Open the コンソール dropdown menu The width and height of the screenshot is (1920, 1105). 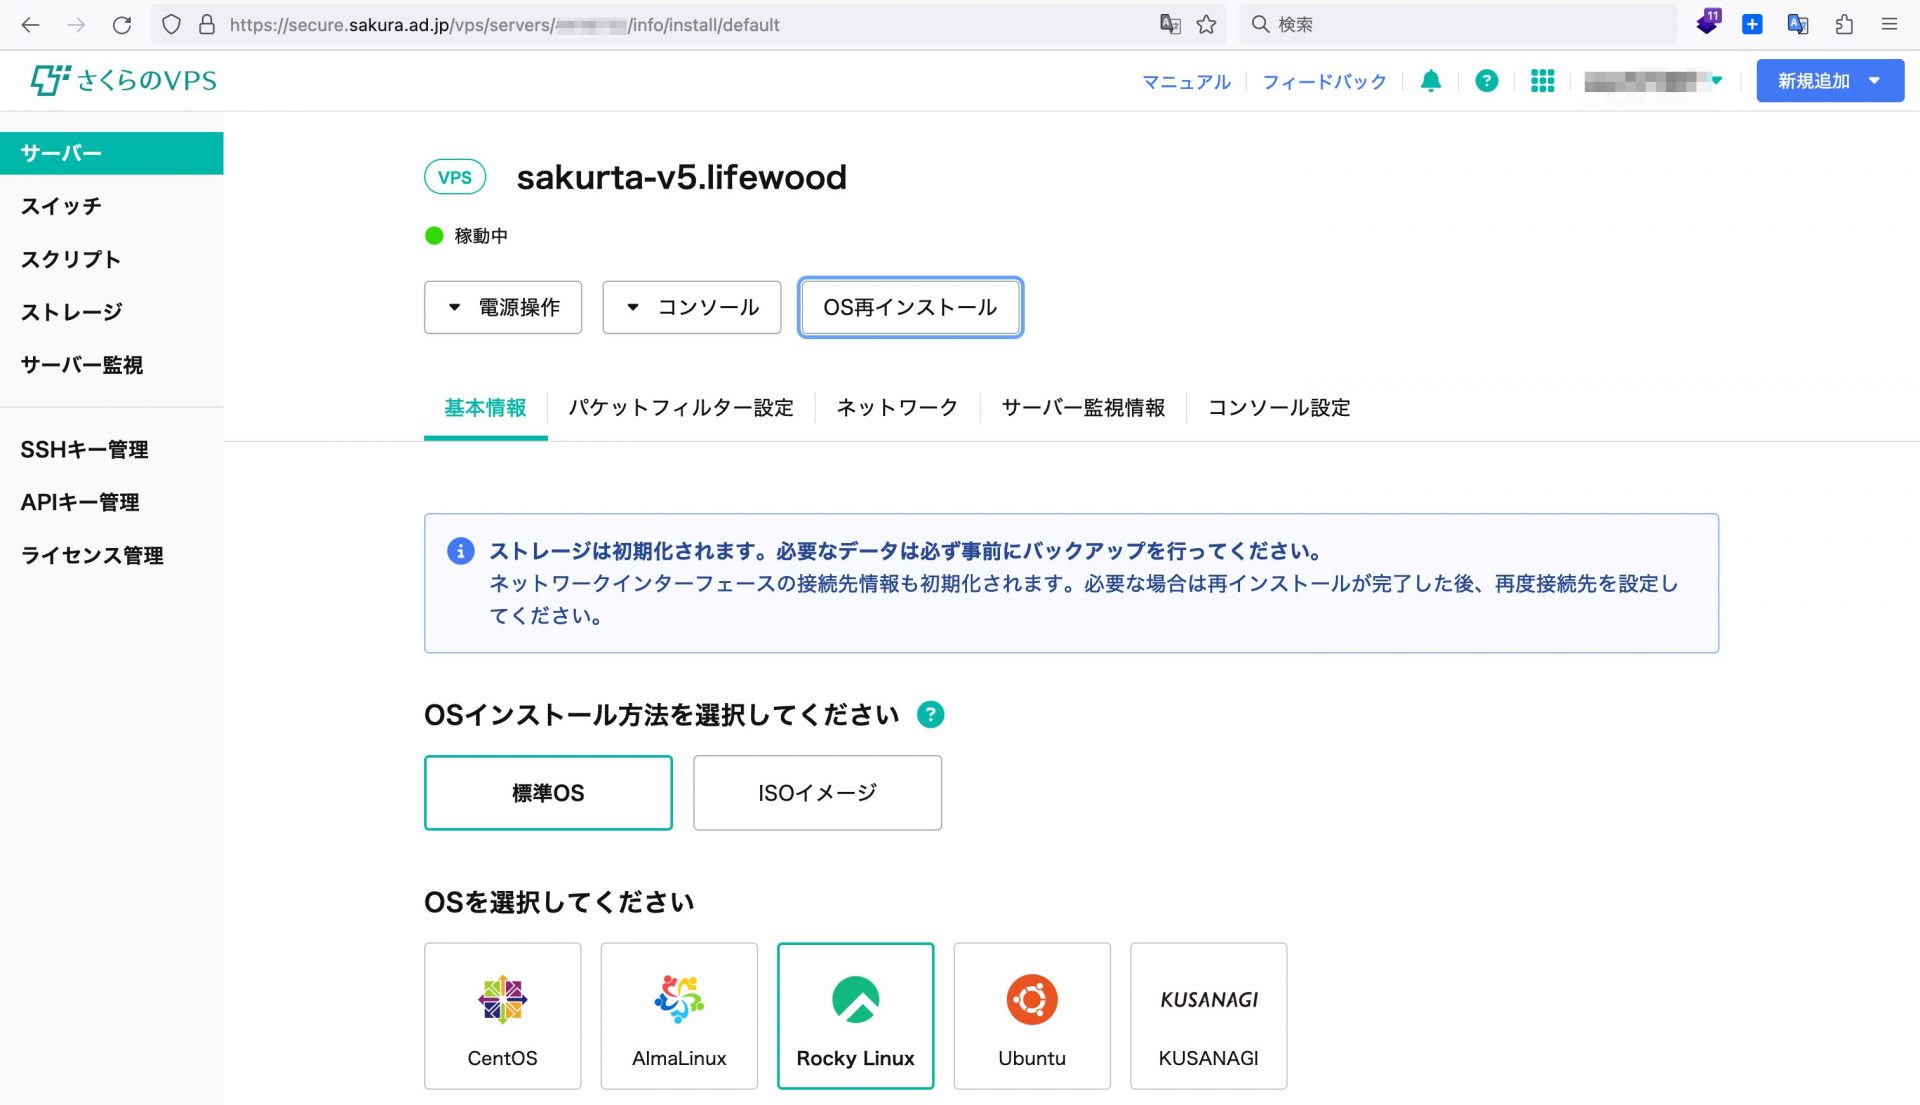tap(691, 307)
